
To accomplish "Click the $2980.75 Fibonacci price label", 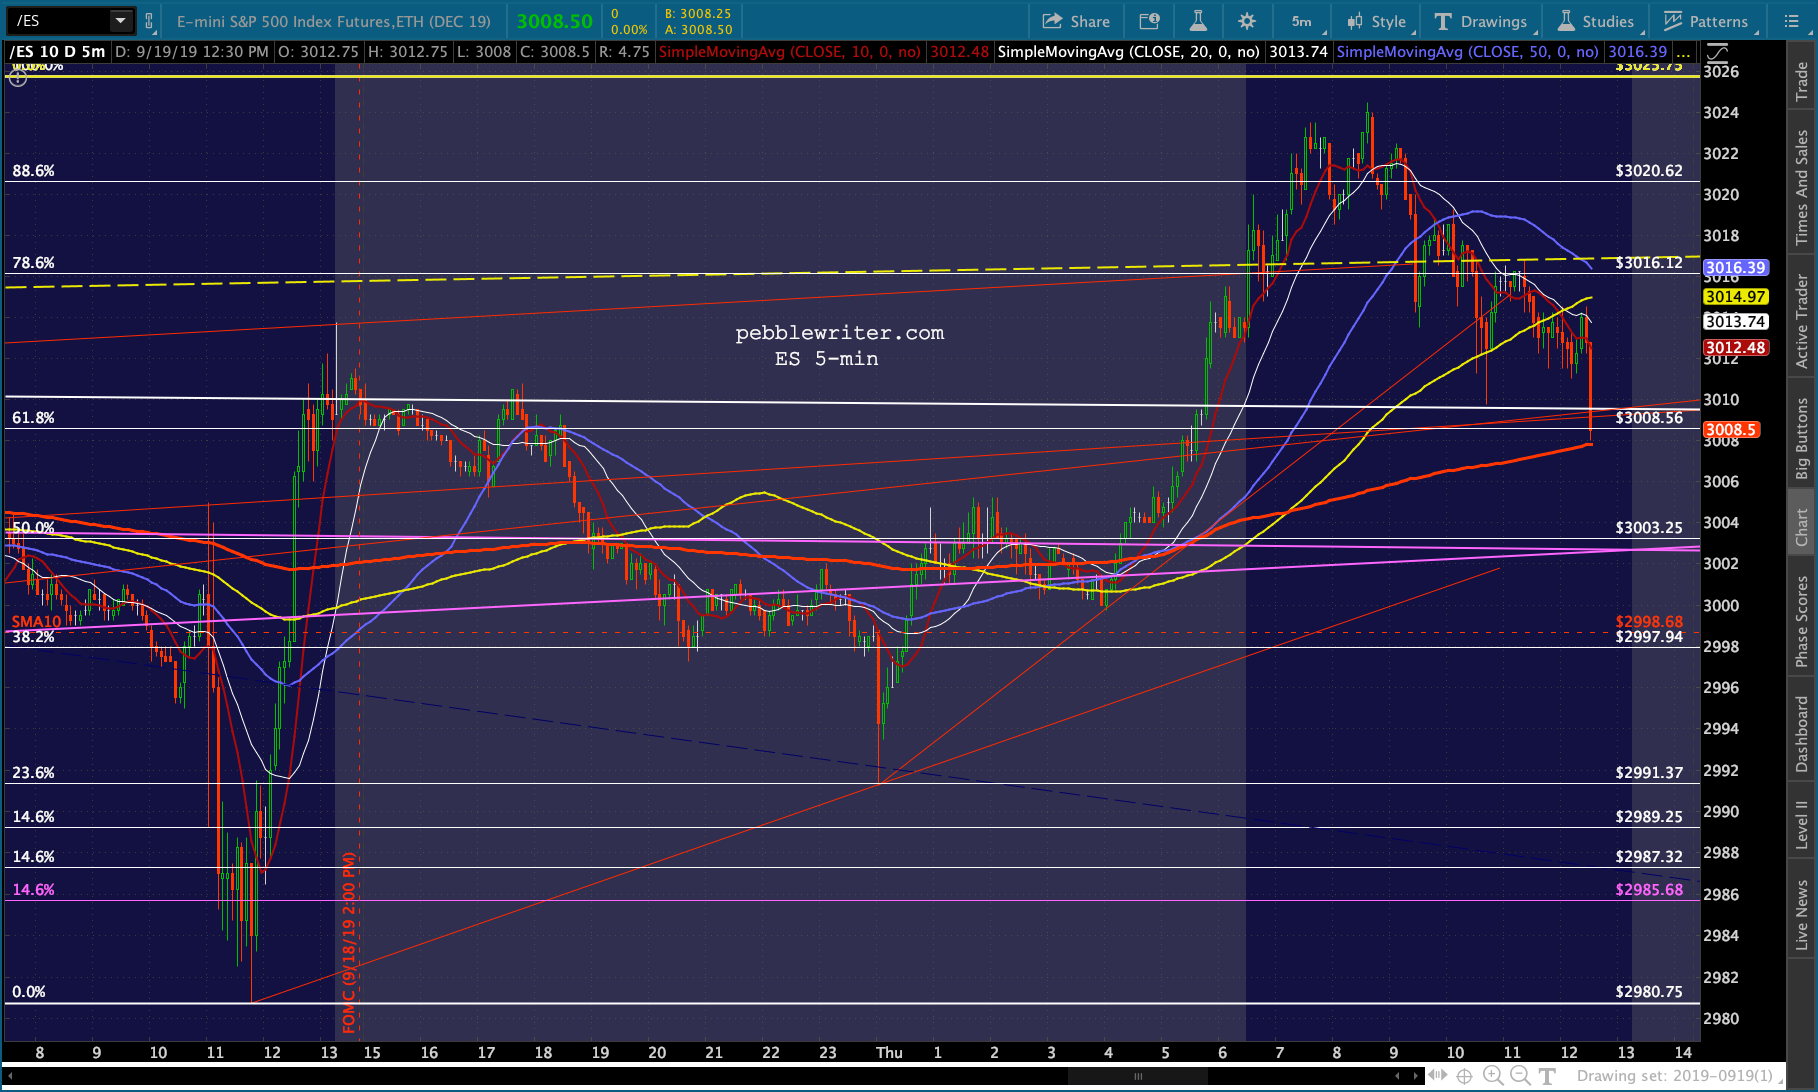I will point(1649,992).
